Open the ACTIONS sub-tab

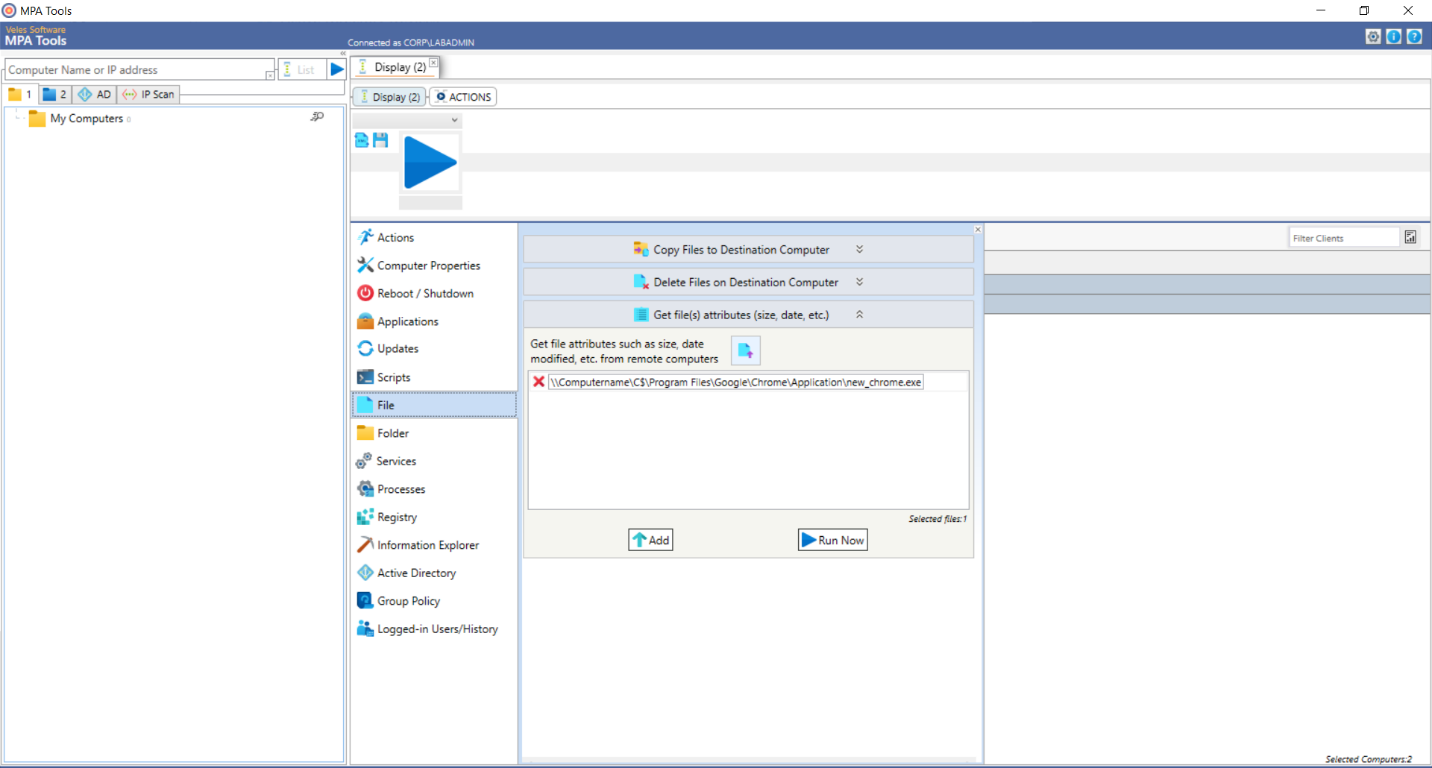tap(463, 97)
